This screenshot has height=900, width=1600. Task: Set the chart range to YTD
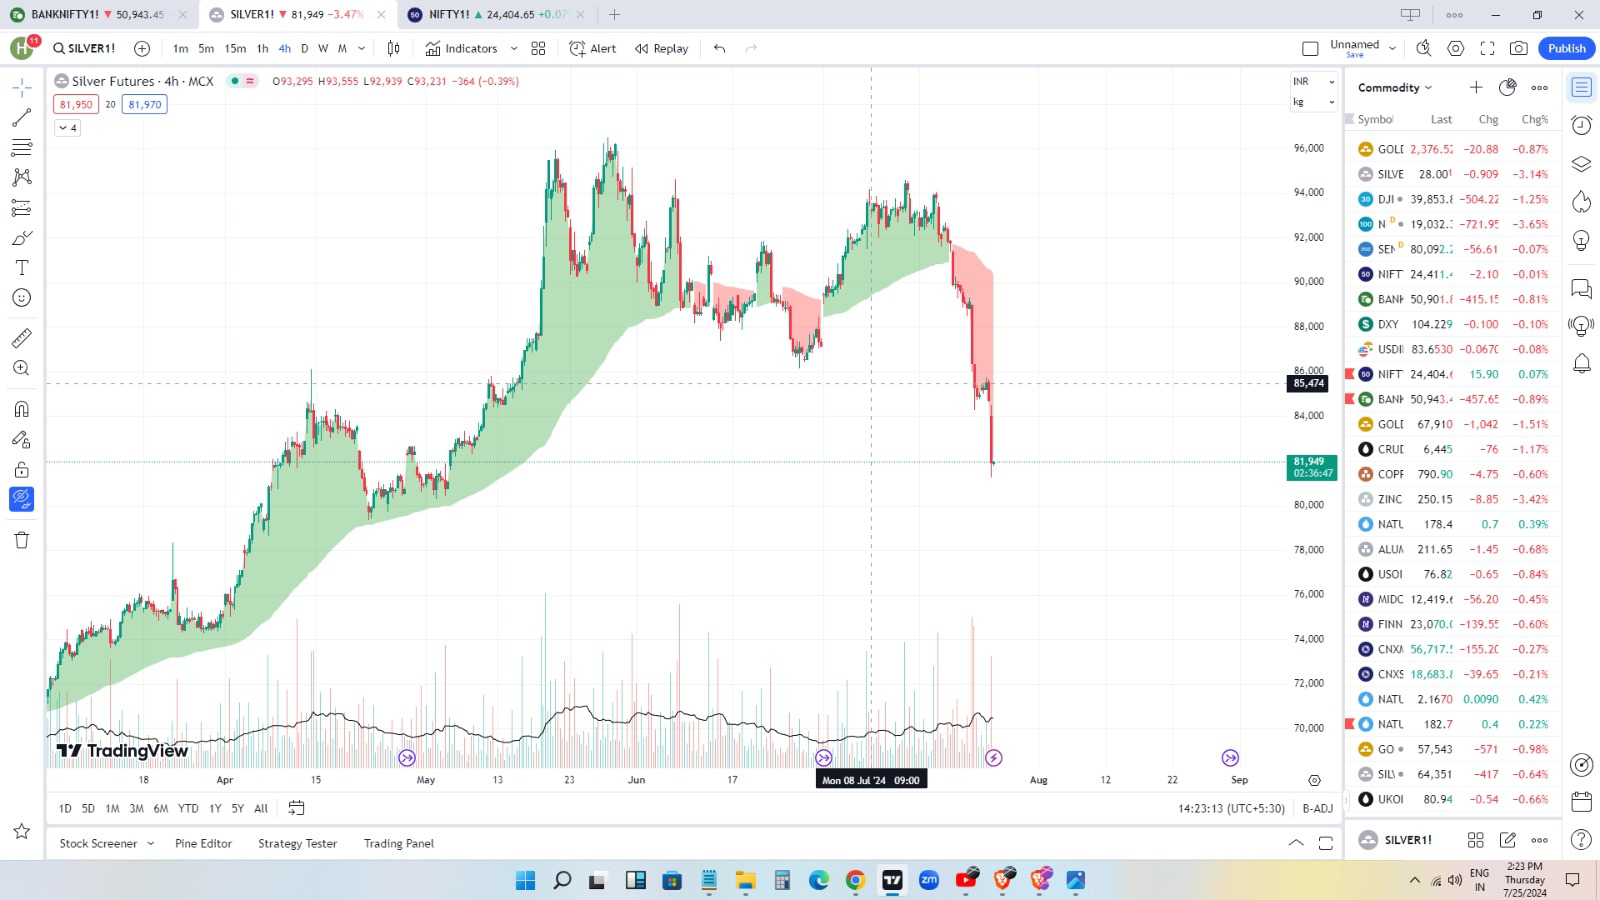tap(188, 808)
